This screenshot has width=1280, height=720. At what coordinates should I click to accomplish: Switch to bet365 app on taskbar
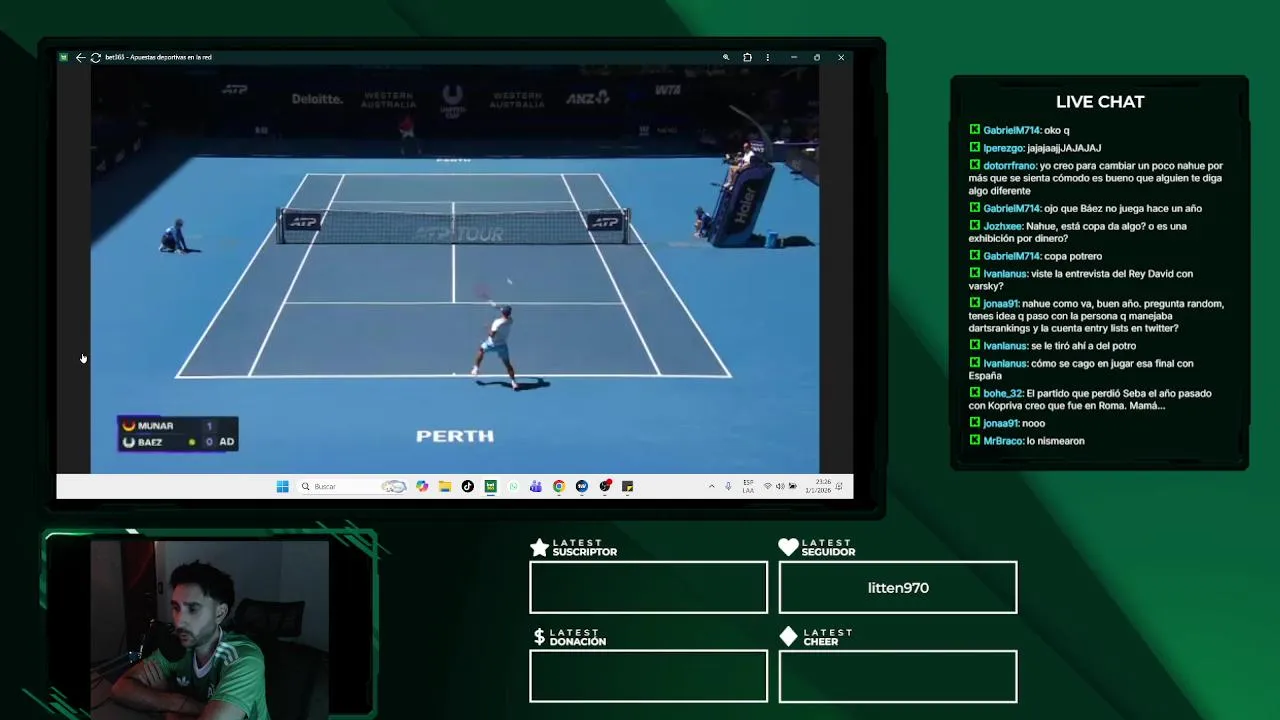pos(490,486)
